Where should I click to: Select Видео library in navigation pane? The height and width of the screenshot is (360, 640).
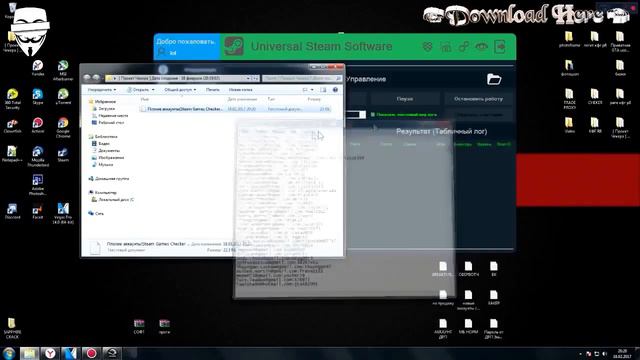pos(100,144)
